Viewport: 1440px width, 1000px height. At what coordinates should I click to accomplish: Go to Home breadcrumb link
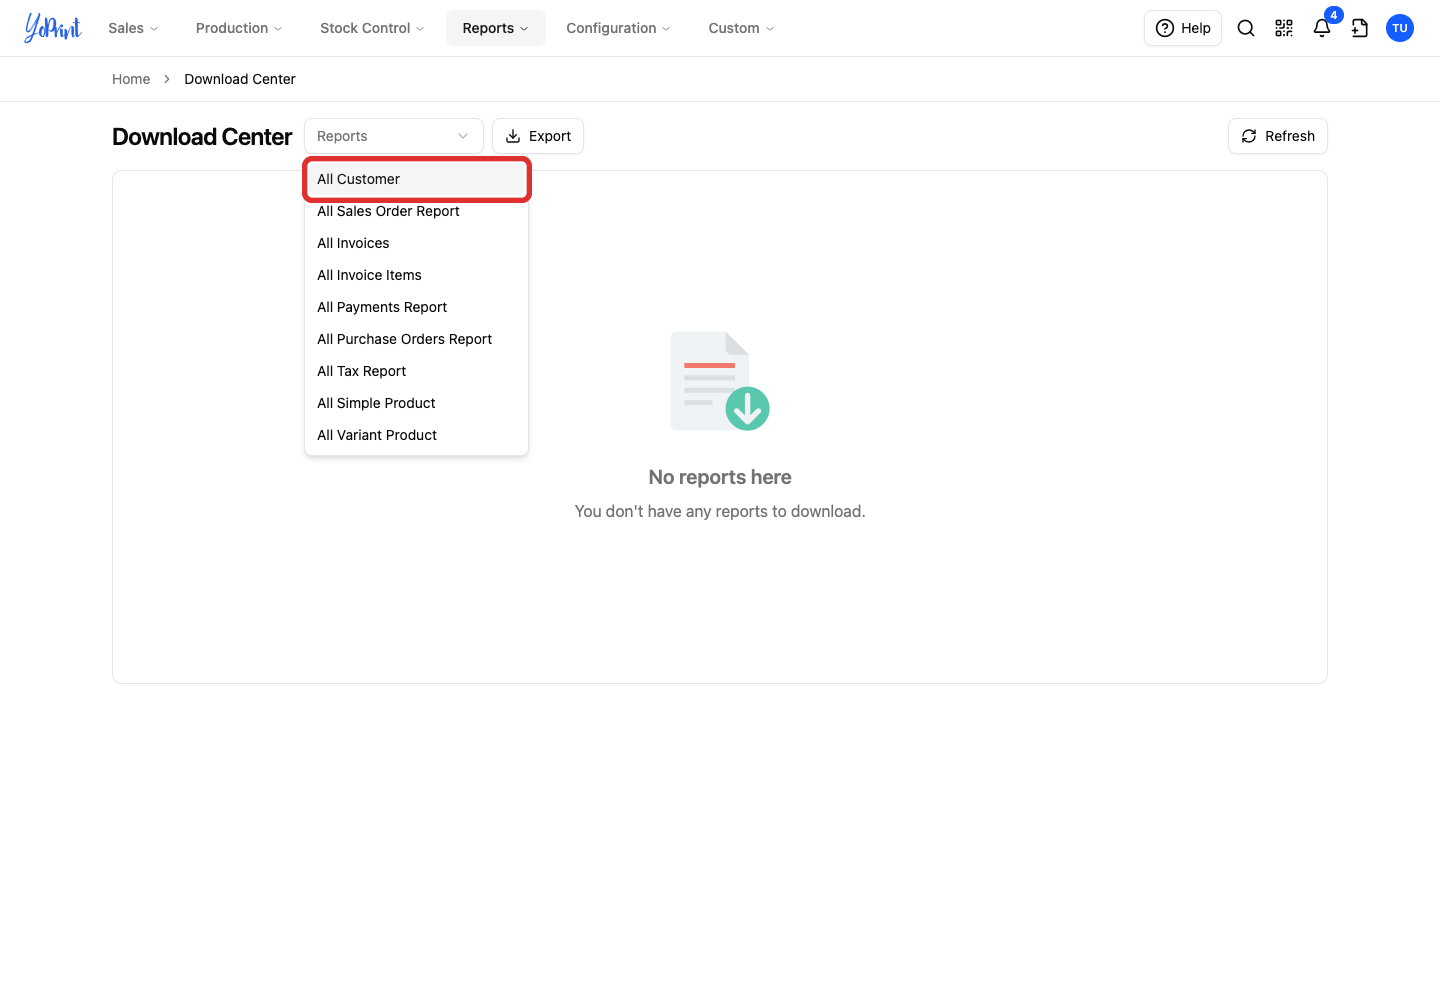[x=131, y=79]
